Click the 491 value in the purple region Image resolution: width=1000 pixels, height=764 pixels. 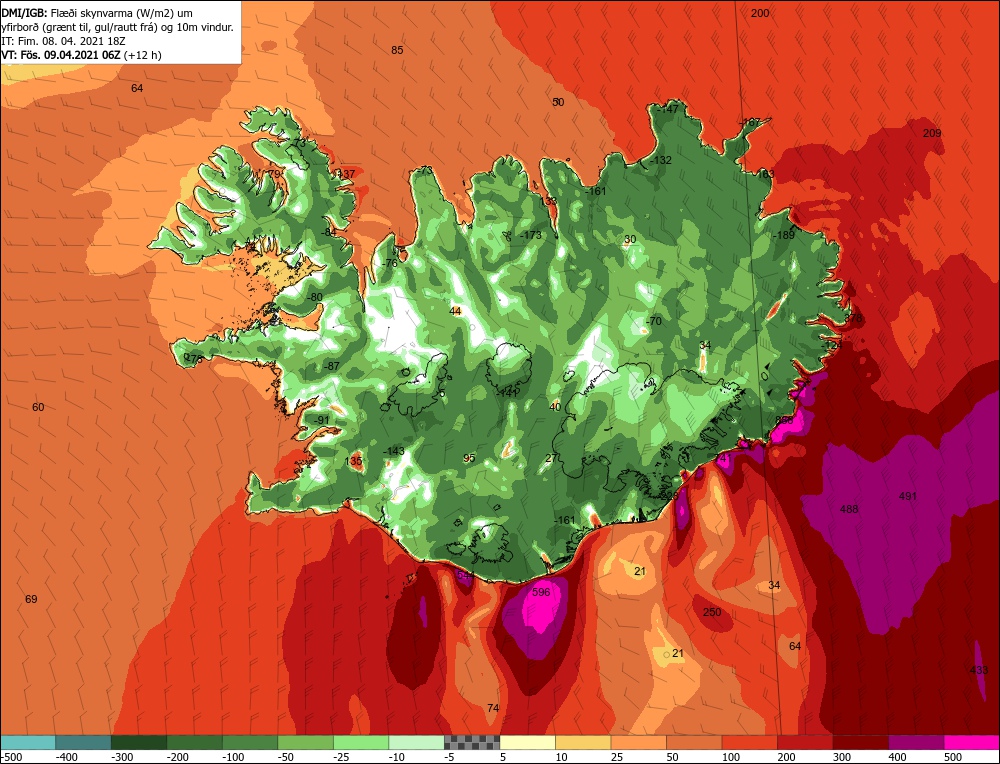pos(908,496)
